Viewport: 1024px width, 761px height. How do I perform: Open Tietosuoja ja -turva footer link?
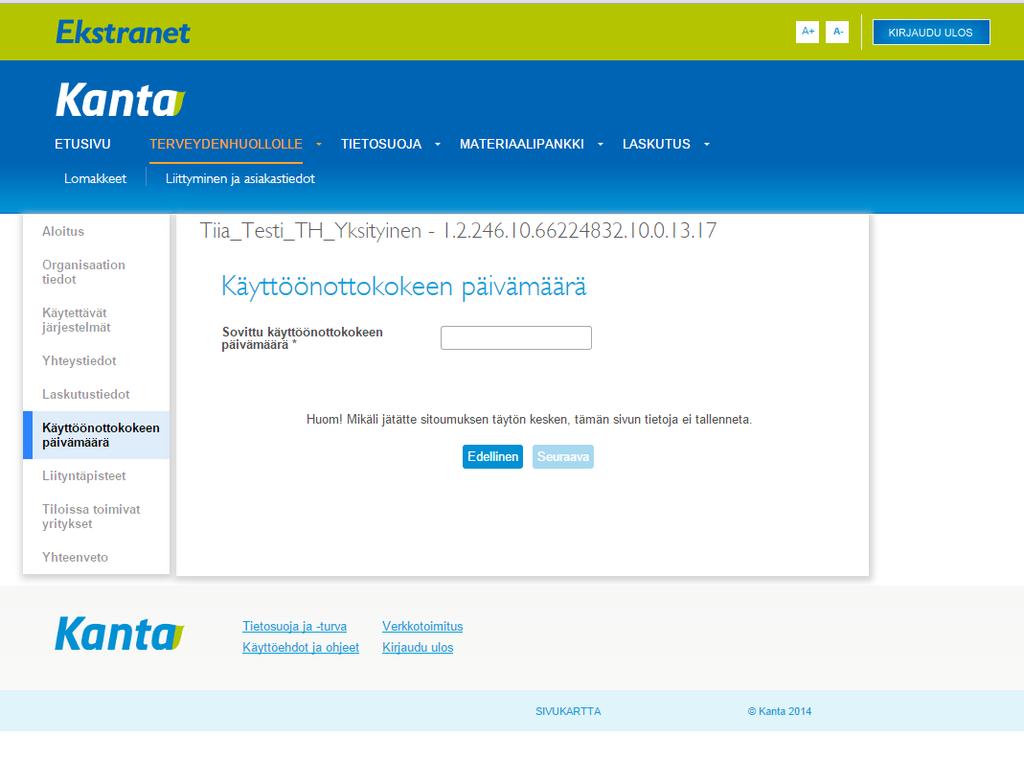tap(295, 626)
